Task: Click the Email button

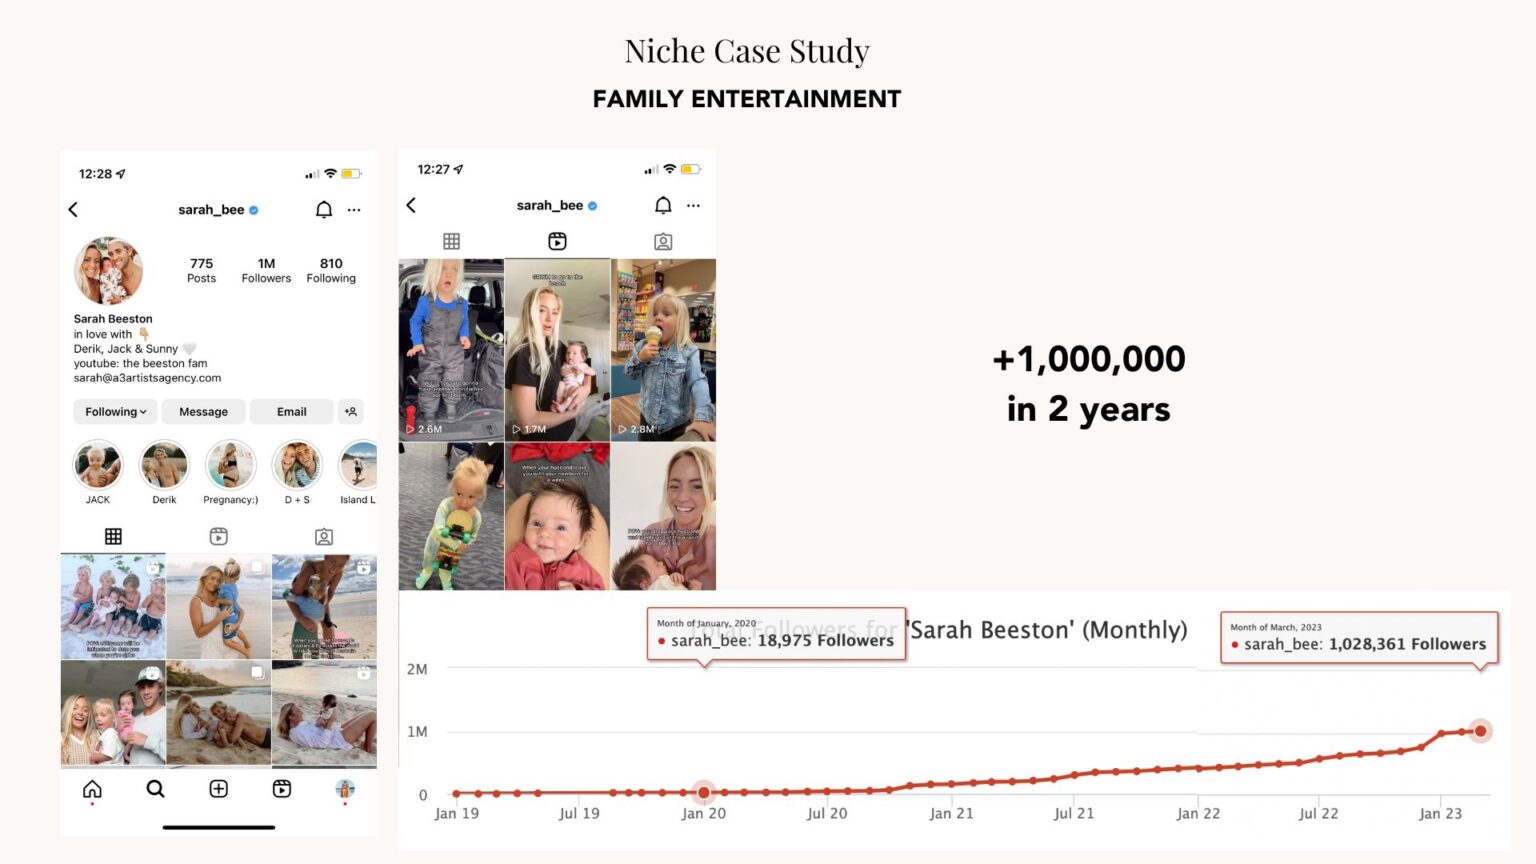Action: (x=291, y=411)
